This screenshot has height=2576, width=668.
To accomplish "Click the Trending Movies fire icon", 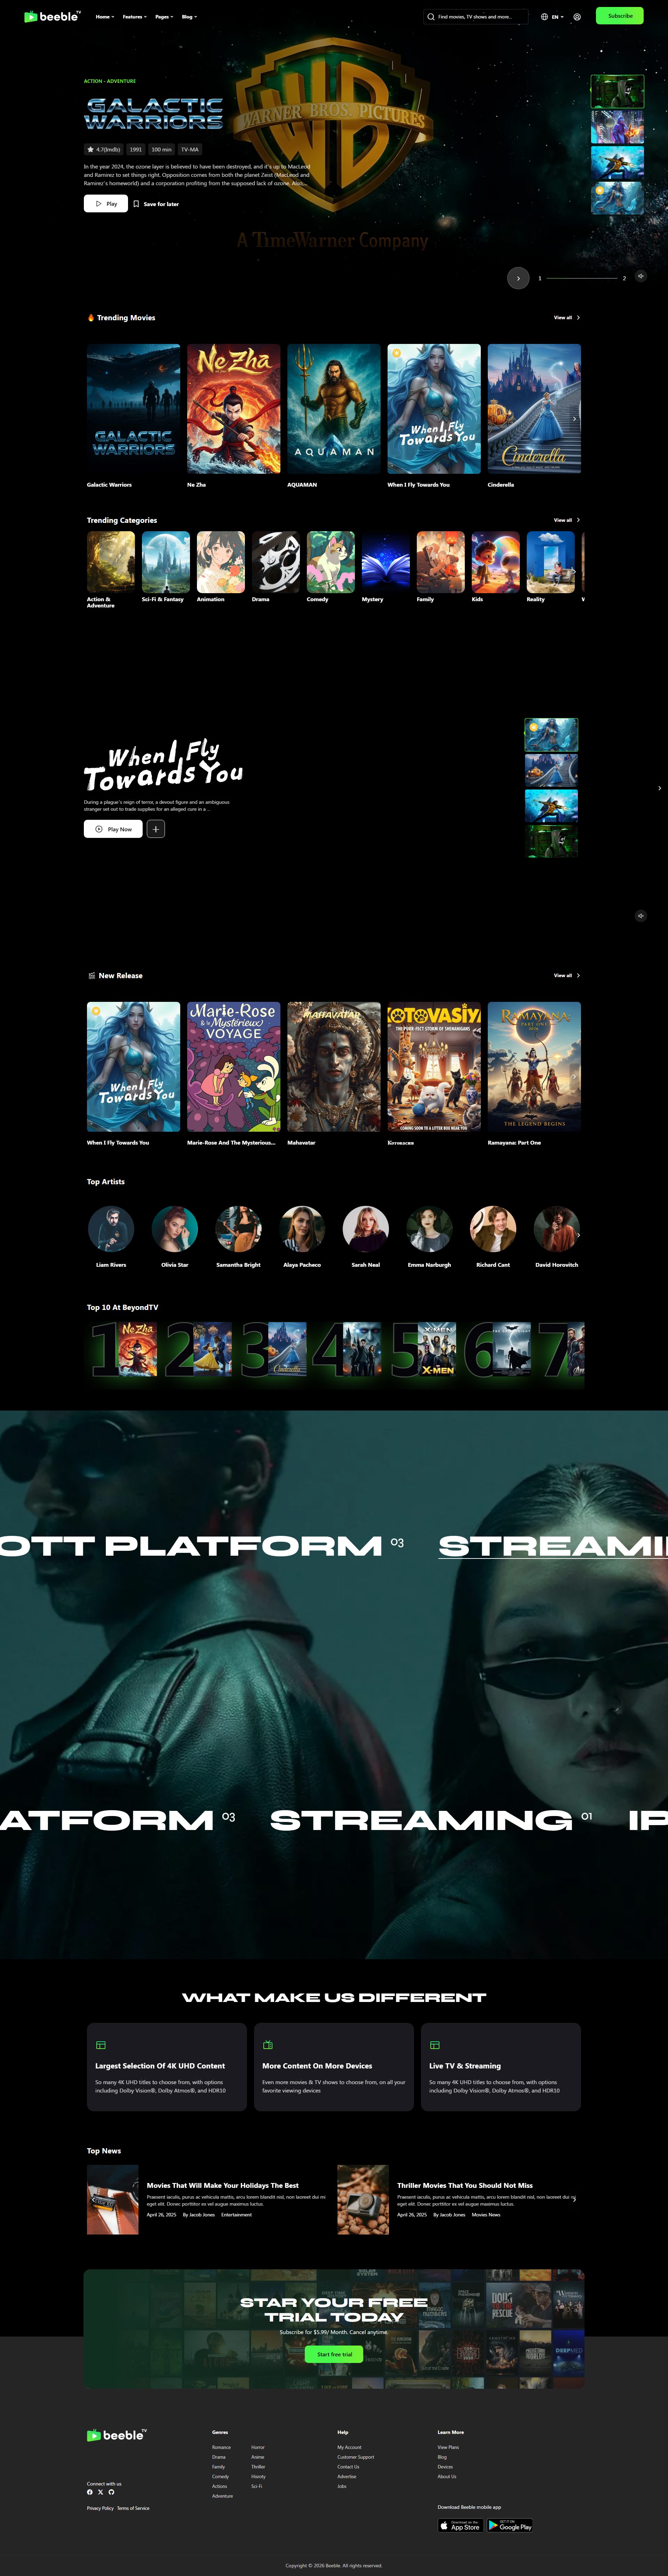I will pos(91,318).
